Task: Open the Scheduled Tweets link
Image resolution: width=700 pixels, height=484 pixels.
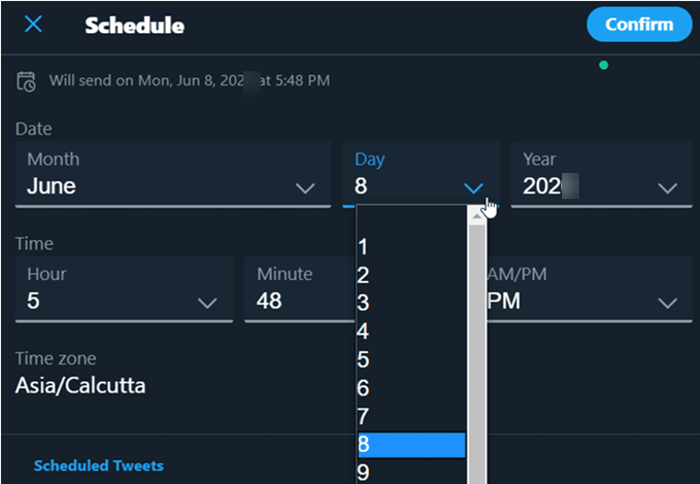Action: pos(99,466)
